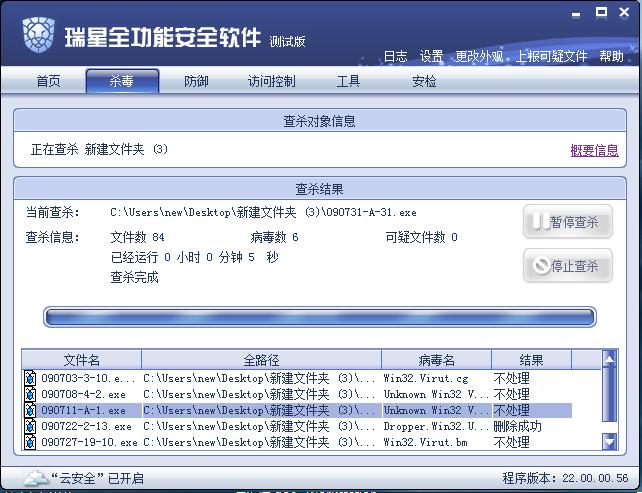Click 不处理 result in 090727-19-10.exe row
642x493 pixels.
[x=512, y=442]
